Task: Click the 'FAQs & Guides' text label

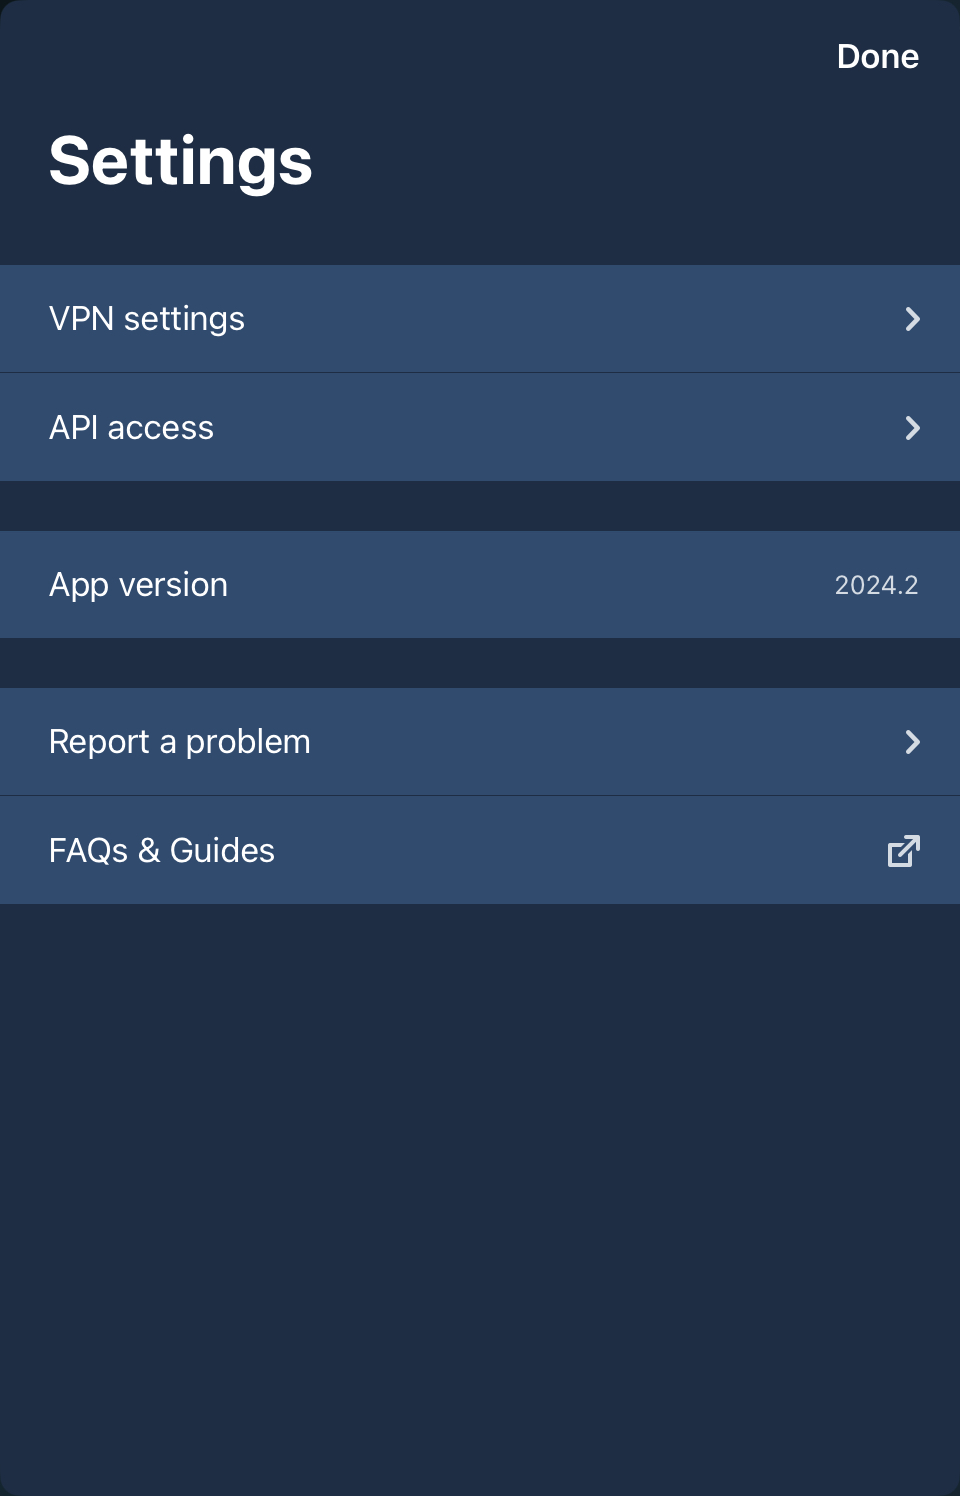Action: click(x=162, y=851)
